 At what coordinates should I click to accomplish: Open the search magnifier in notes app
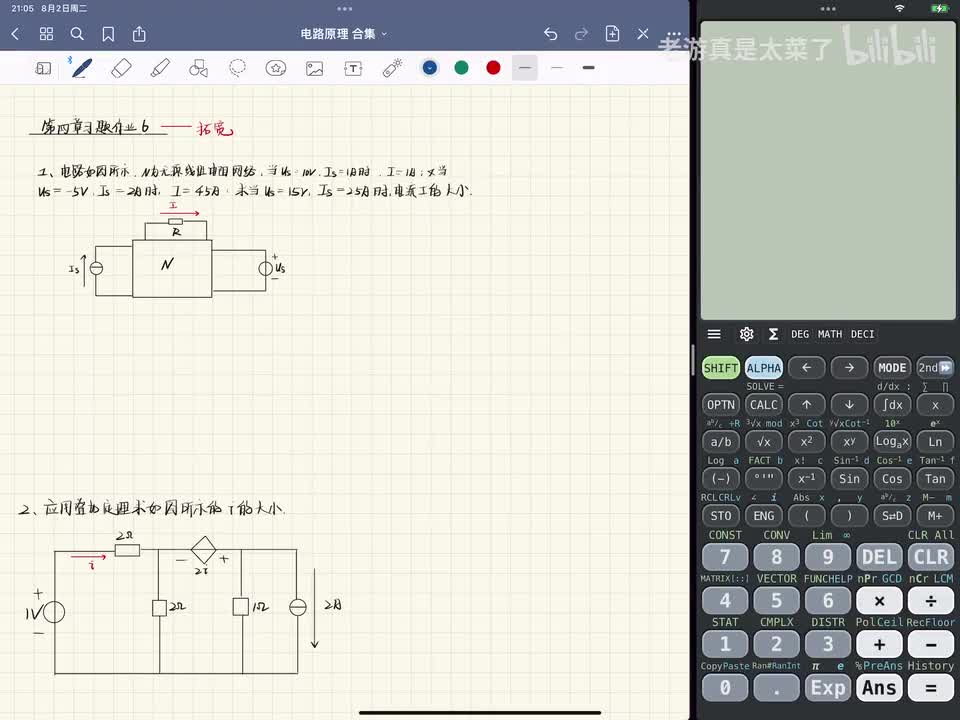tap(77, 34)
